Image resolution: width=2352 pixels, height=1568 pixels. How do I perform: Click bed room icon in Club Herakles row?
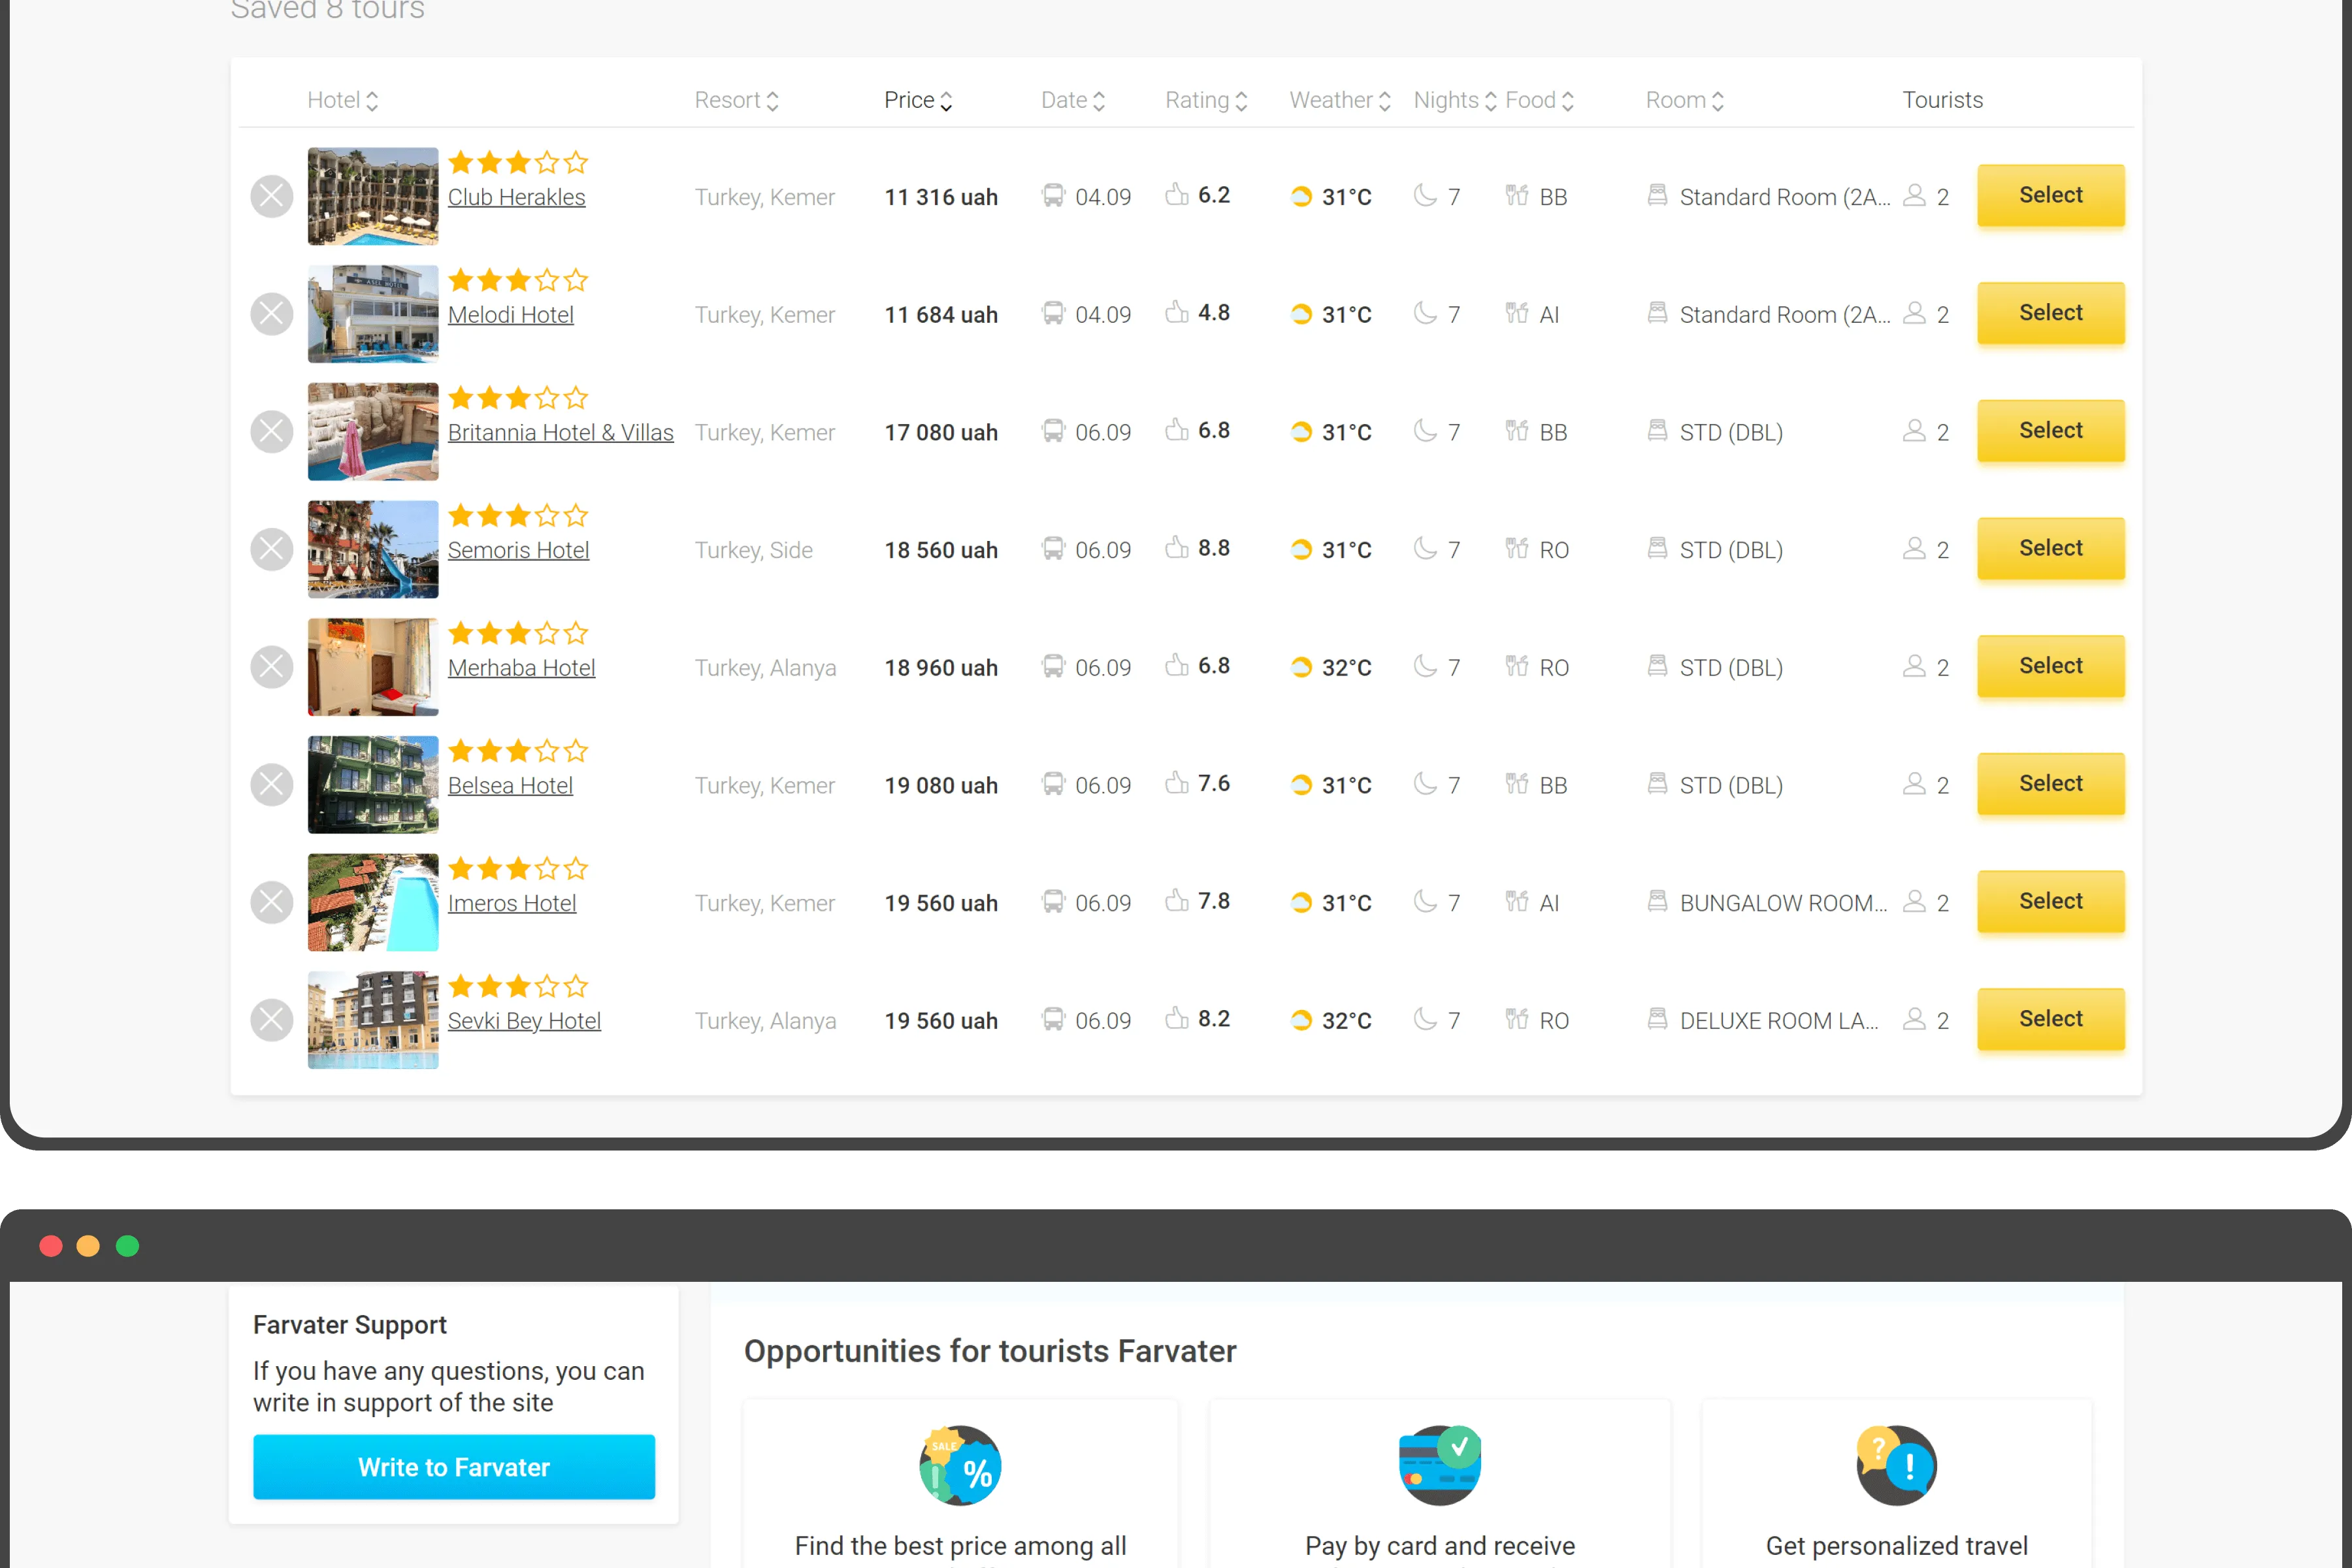click(1657, 195)
